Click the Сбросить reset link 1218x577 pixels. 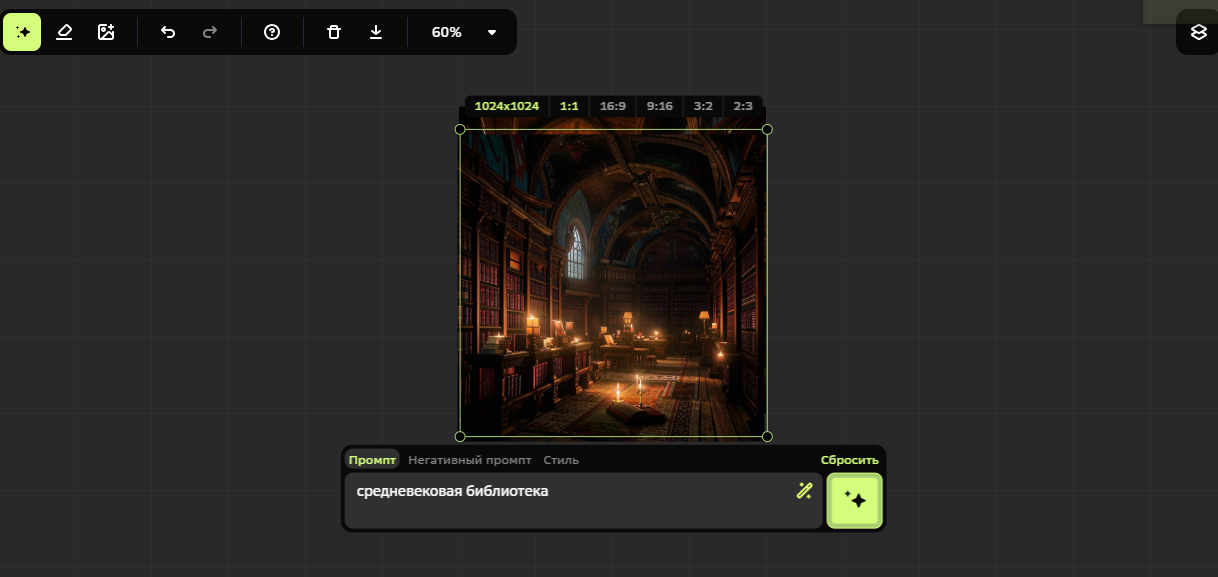tap(850, 460)
